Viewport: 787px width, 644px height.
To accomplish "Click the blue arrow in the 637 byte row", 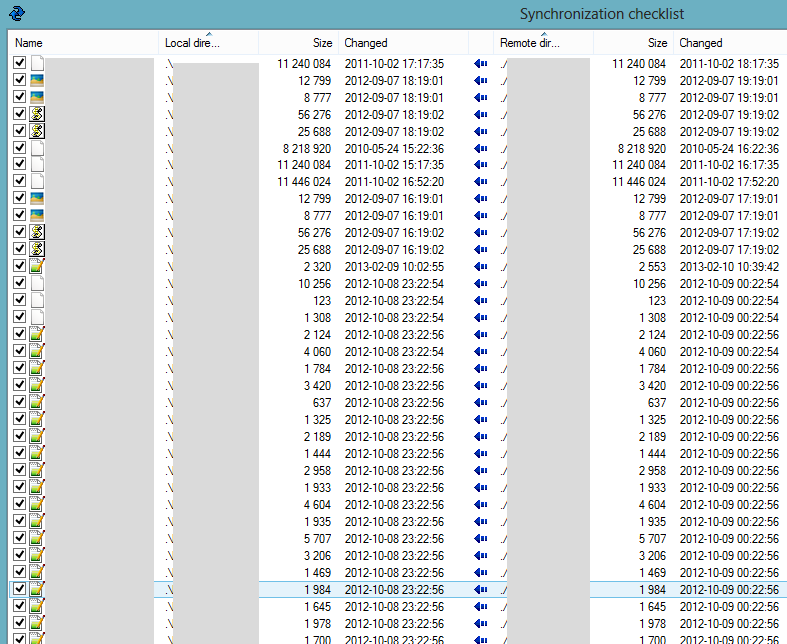I will point(480,403).
